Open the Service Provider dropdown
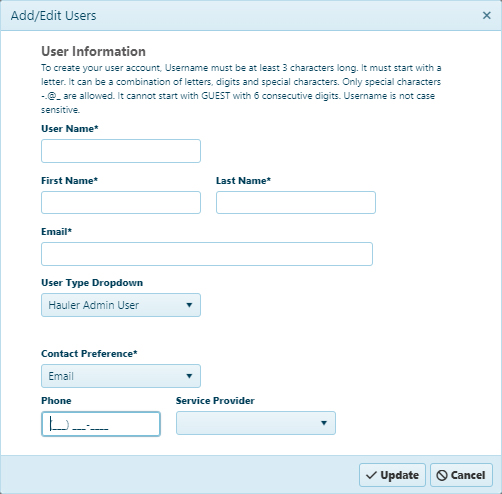The height and width of the screenshot is (494, 502). click(256, 423)
